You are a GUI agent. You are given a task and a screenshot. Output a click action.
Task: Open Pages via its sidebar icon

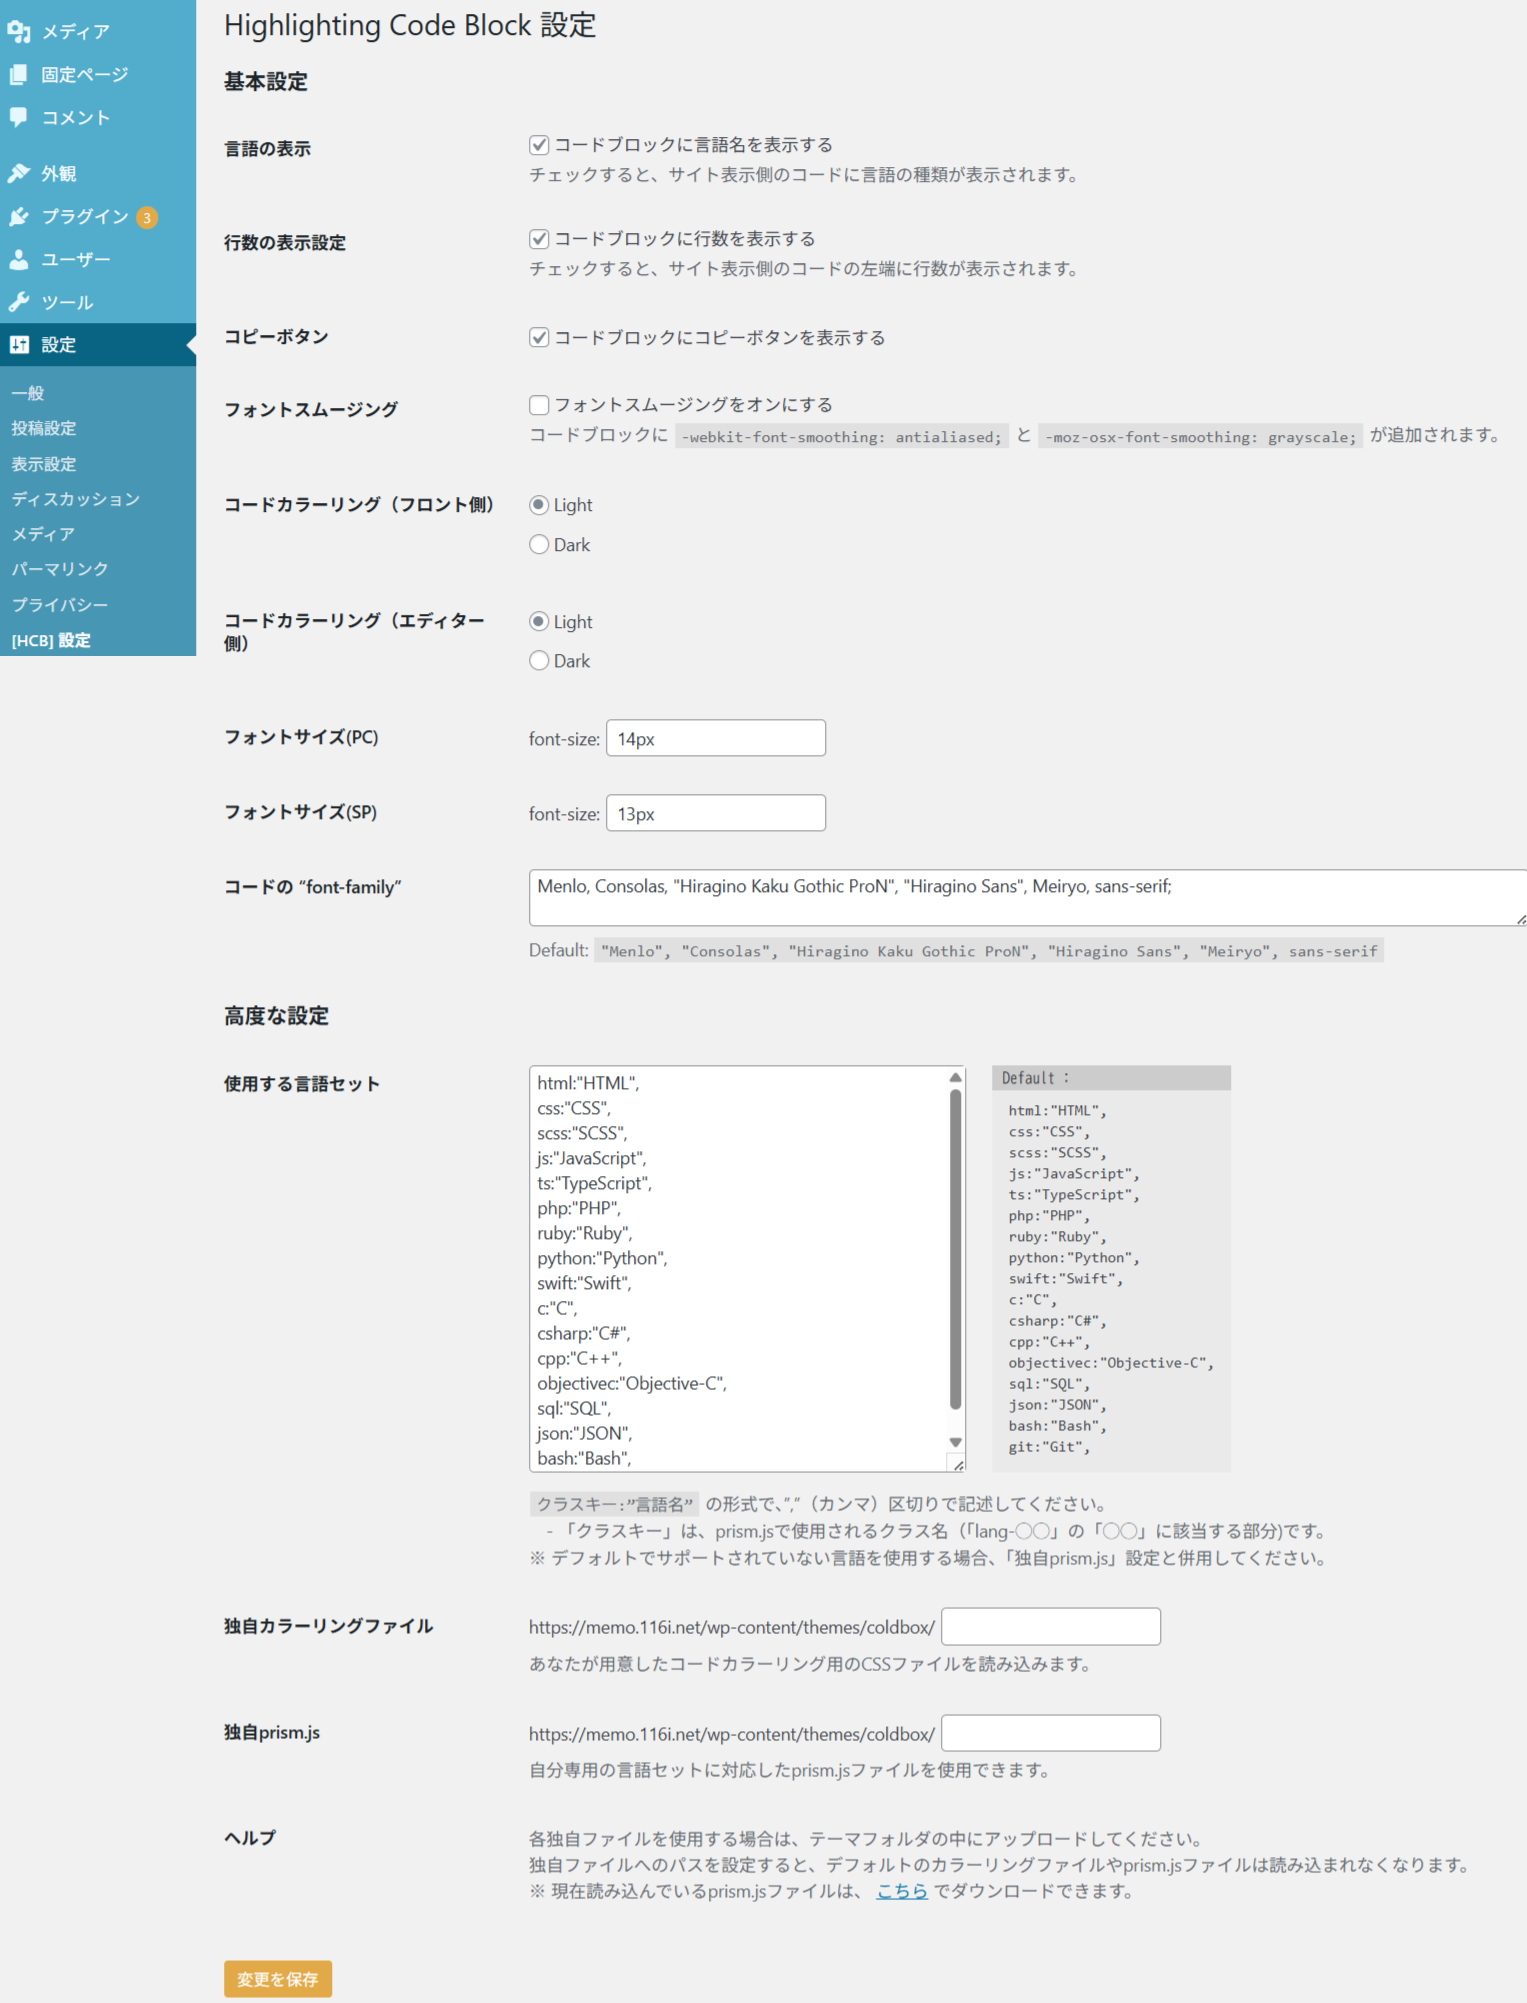click(x=19, y=75)
